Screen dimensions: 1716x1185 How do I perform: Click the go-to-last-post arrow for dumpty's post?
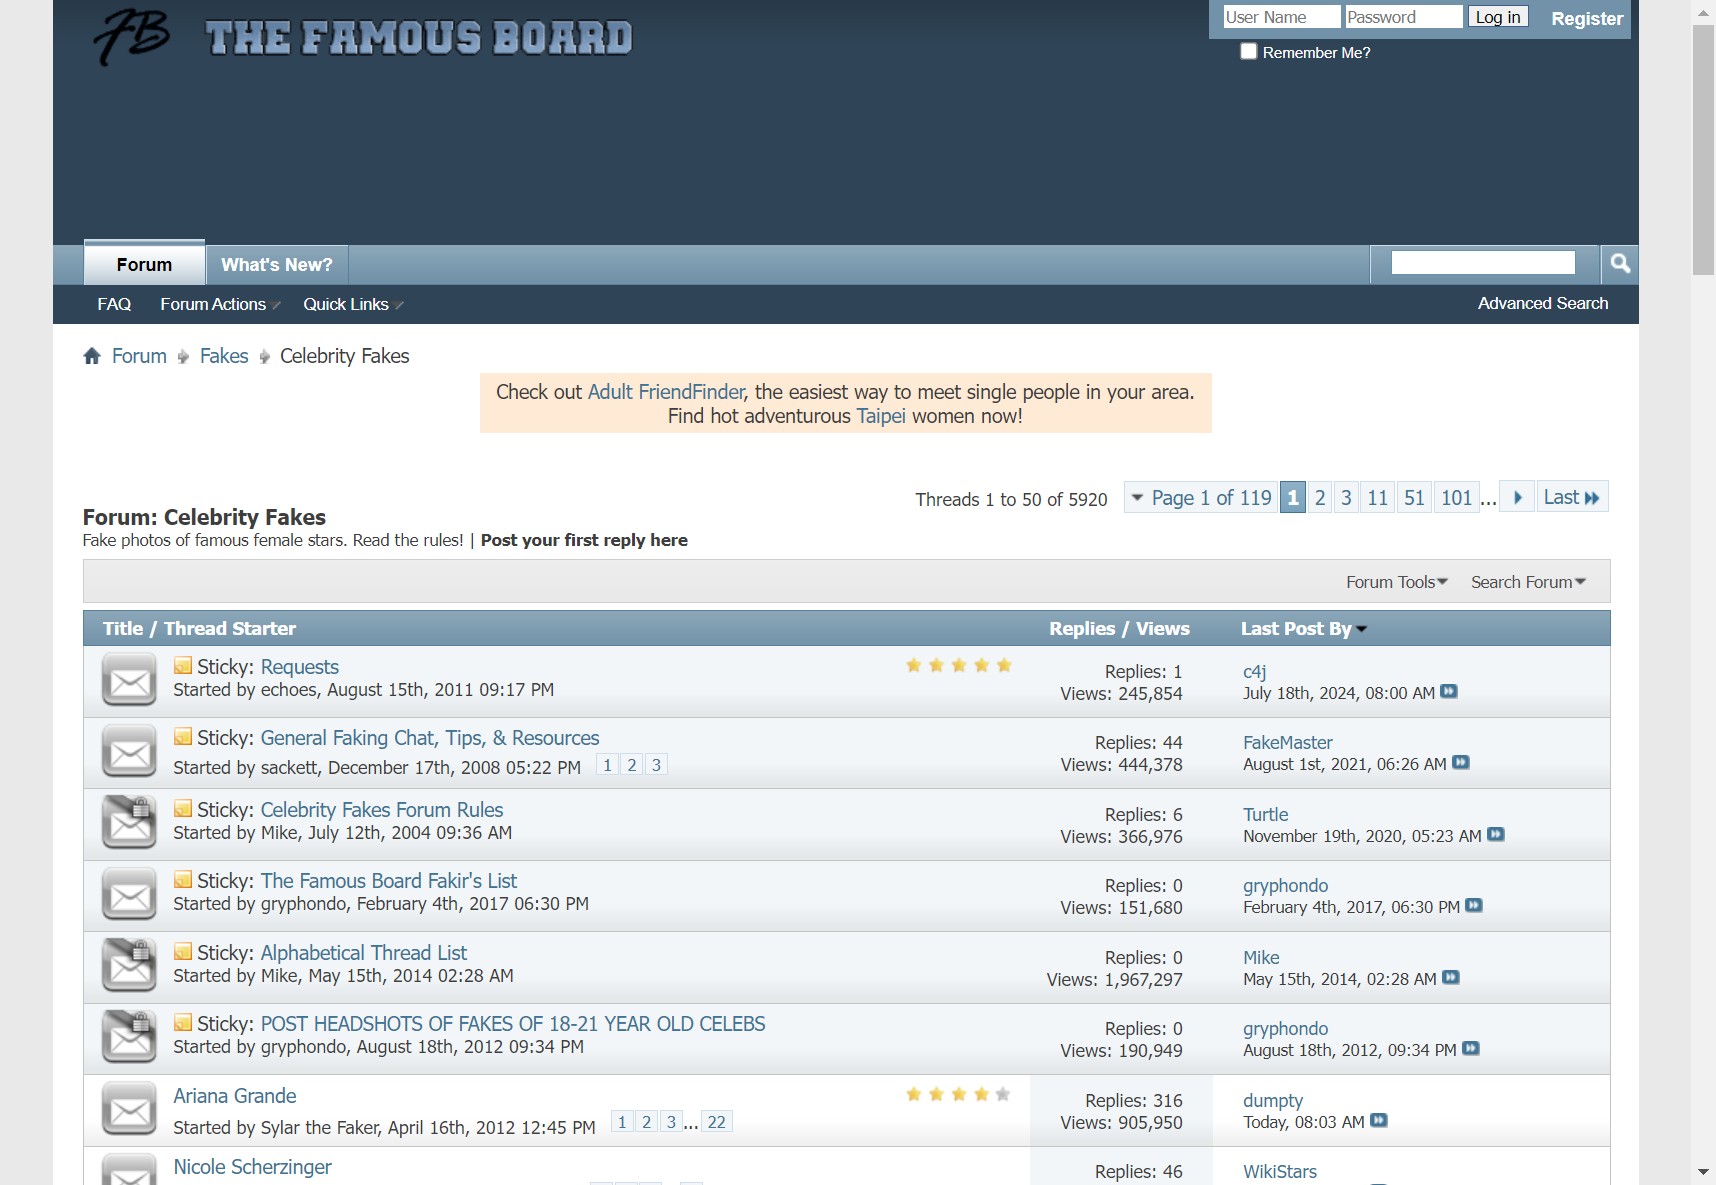click(1378, 1122)
